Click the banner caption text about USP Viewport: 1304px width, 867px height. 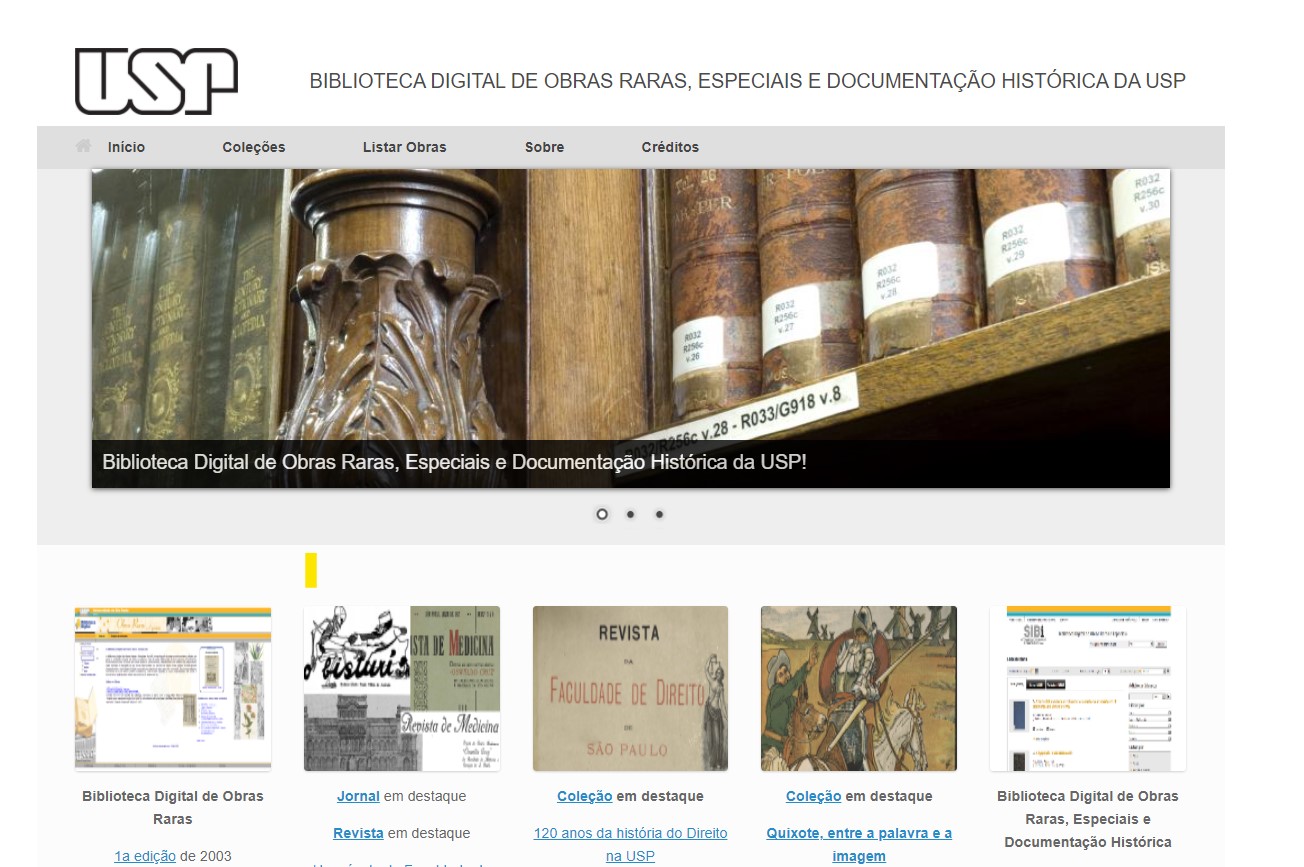(x=454, y=463)
